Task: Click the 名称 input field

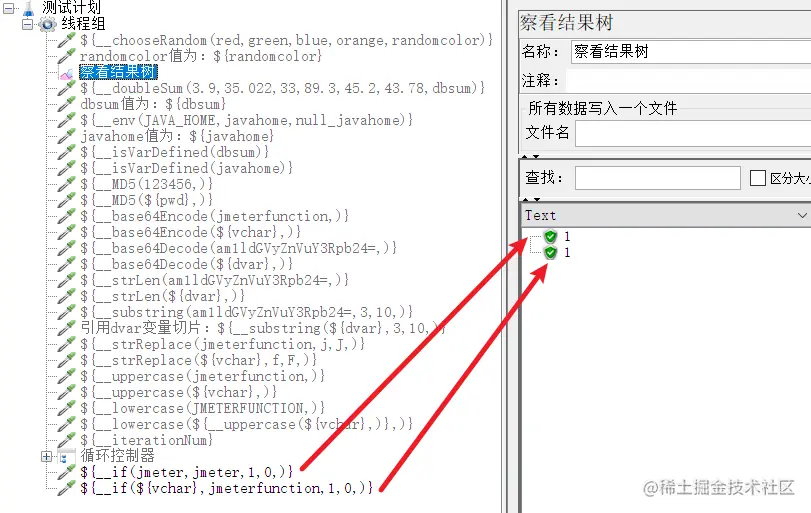Action: (691, 52)
